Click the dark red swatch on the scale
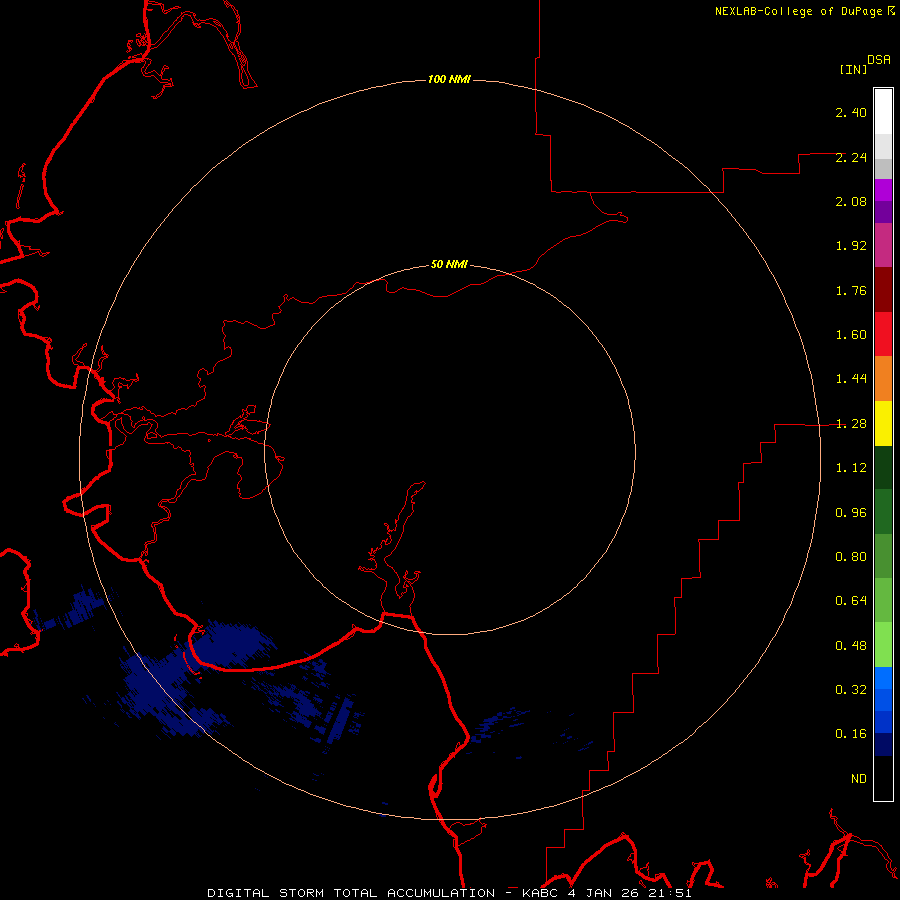Screen dimensions: 900x900 (x=883, y=290)
